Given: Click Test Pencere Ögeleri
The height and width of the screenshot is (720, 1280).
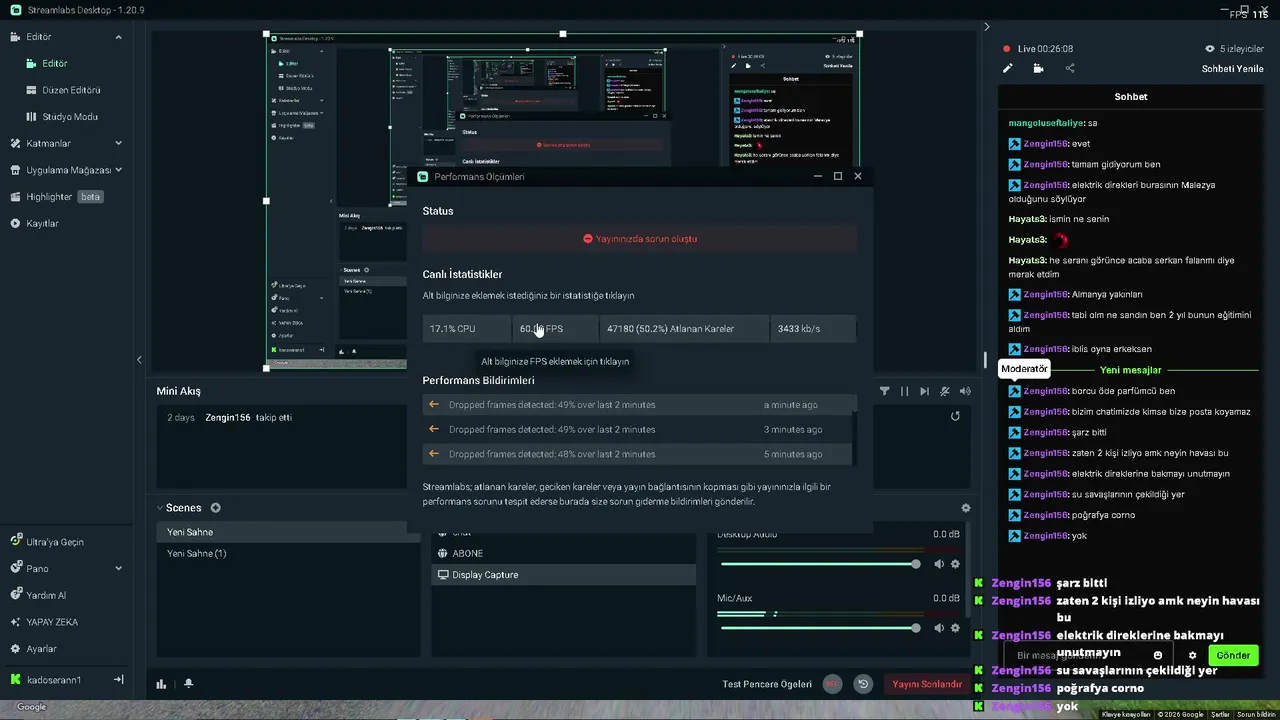Looking at the screenshot, I should pyautogui.click(x=767, y=684).
